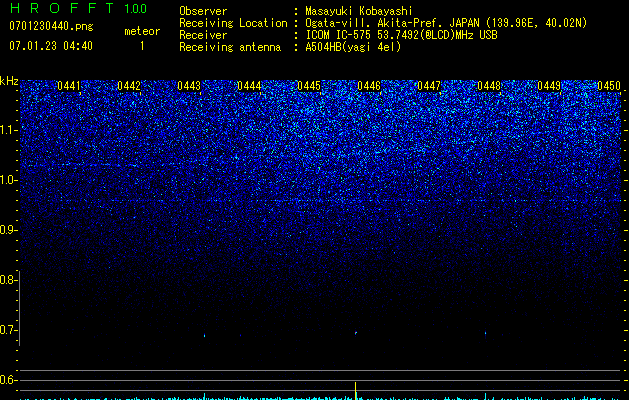Click the 0.7 kHz axis label
The height and width of the screenshot is (400, 629).
click(7, 330)
